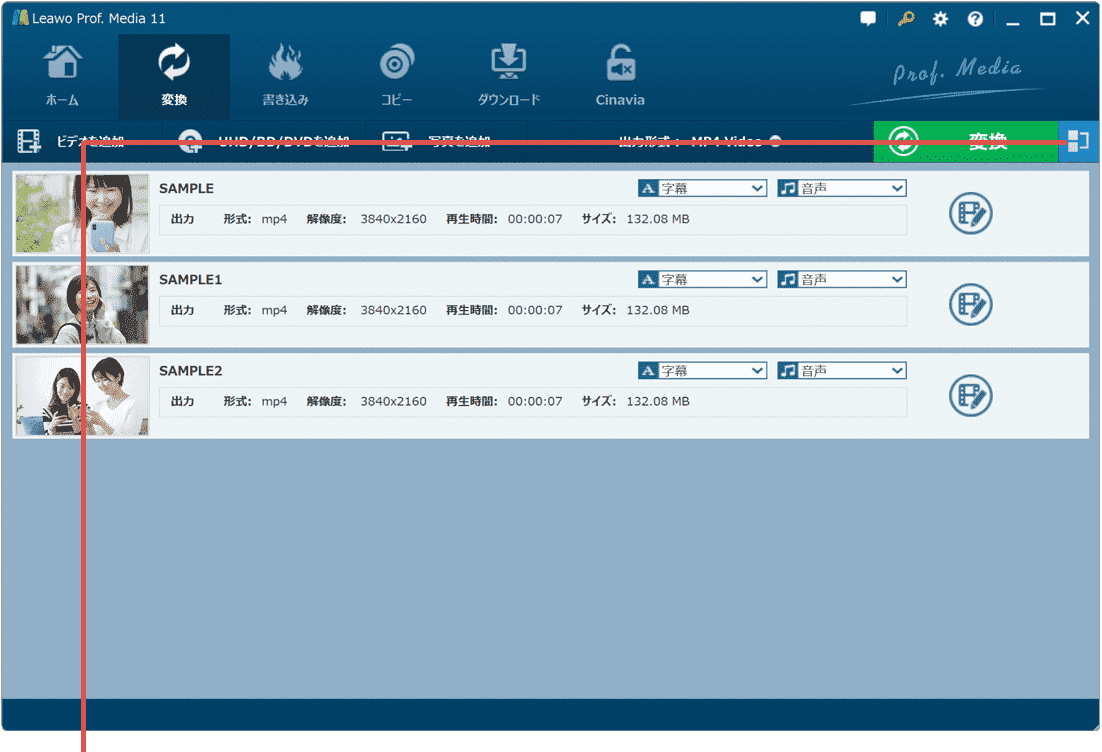
Task: Open the Cinavia removal module
Action: point(620,76)
